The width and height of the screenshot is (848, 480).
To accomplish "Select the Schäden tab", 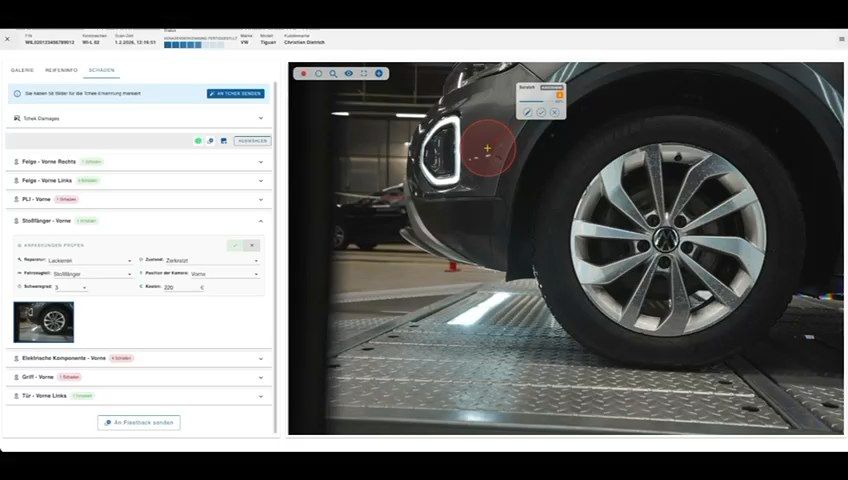I will point(102,70).
